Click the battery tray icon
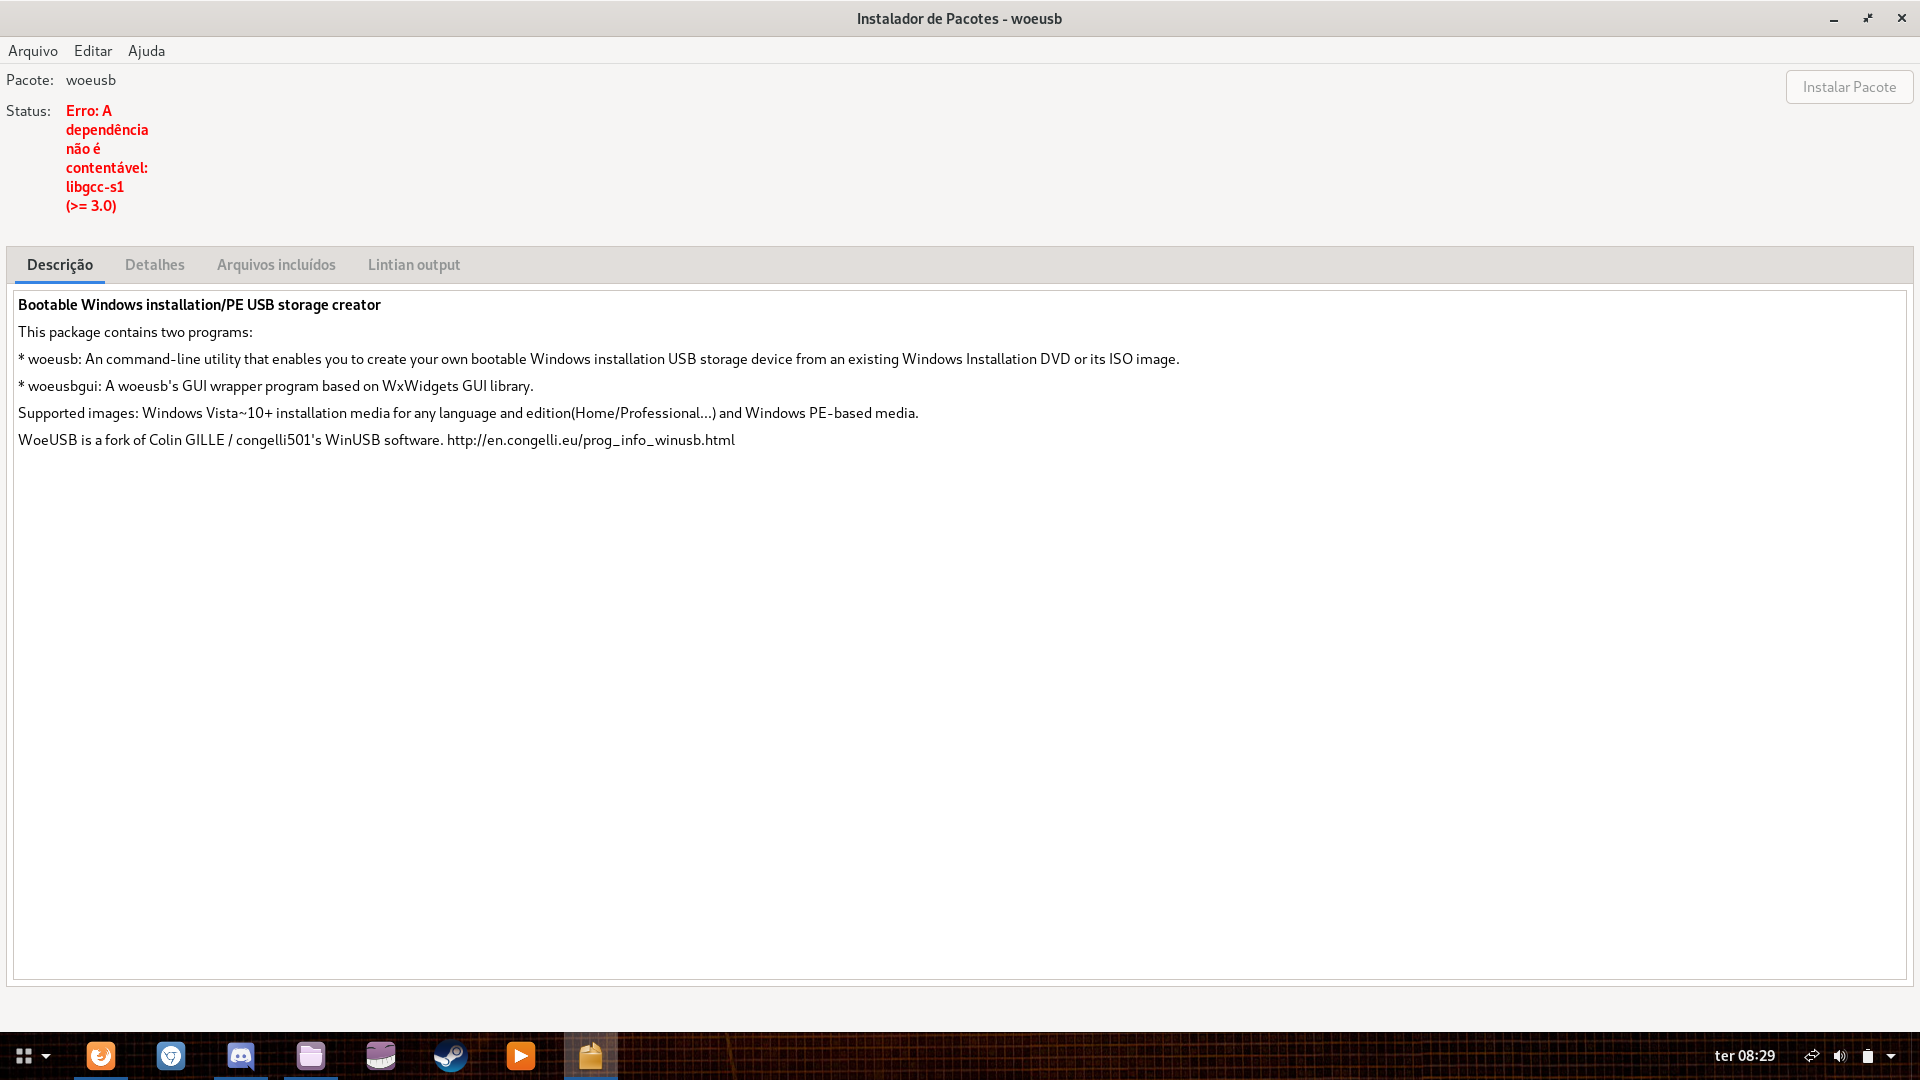This screenshot has height=1080, width=1920. 1867,1056
